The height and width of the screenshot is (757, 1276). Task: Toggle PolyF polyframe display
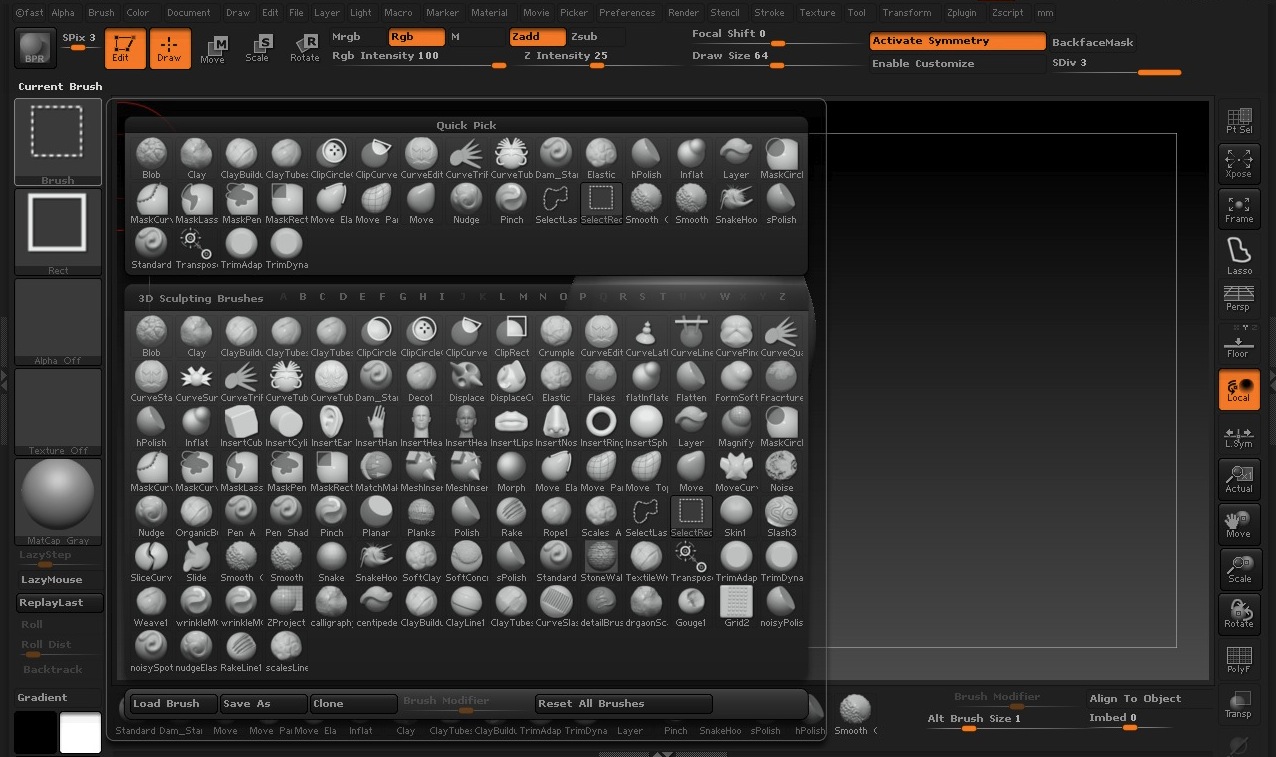tap(1239, 658)
